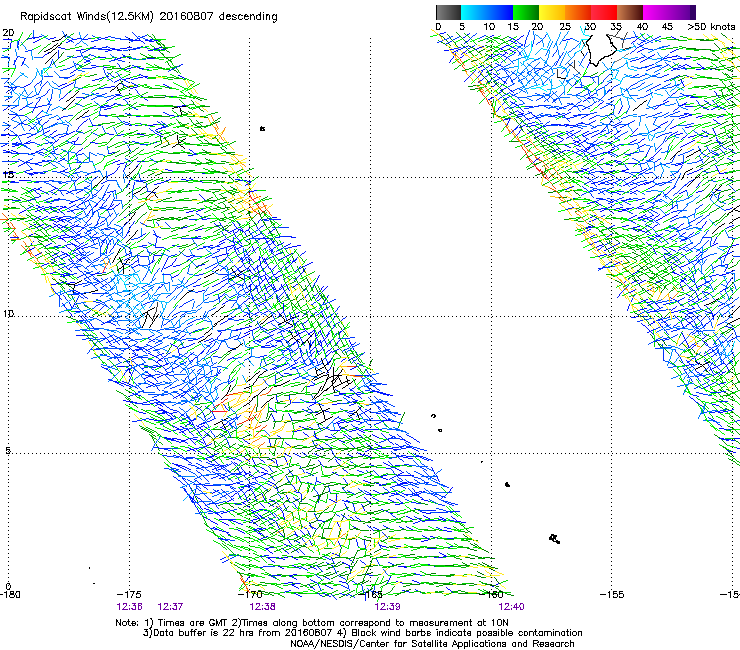740x650 pixels.
Task: Click the note '1) Times are GMT'
Action: [187, 623]
